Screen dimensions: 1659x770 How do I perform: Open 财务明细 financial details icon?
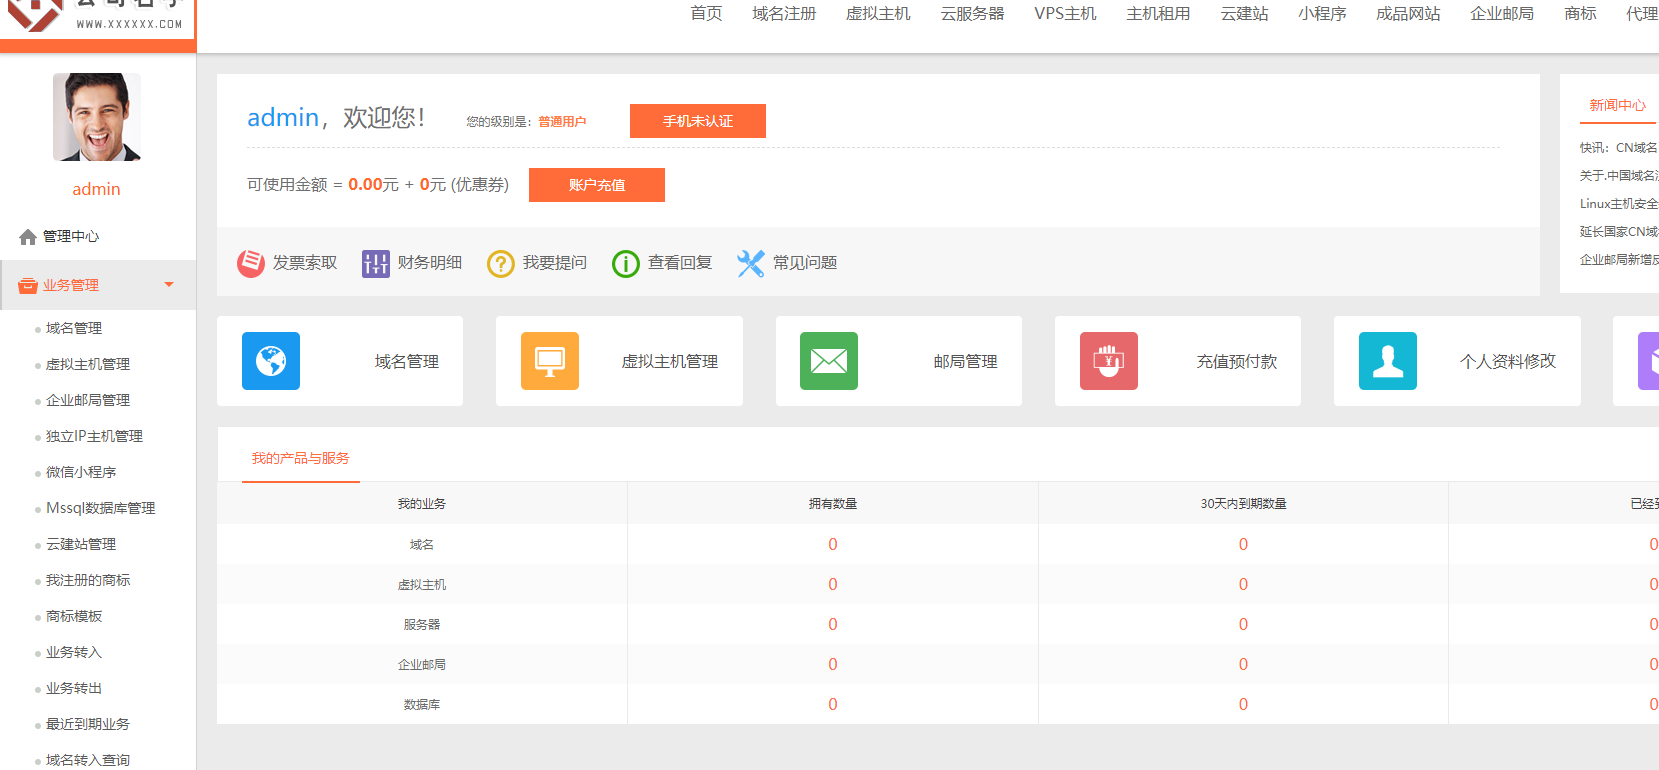[x=376, y=263]
